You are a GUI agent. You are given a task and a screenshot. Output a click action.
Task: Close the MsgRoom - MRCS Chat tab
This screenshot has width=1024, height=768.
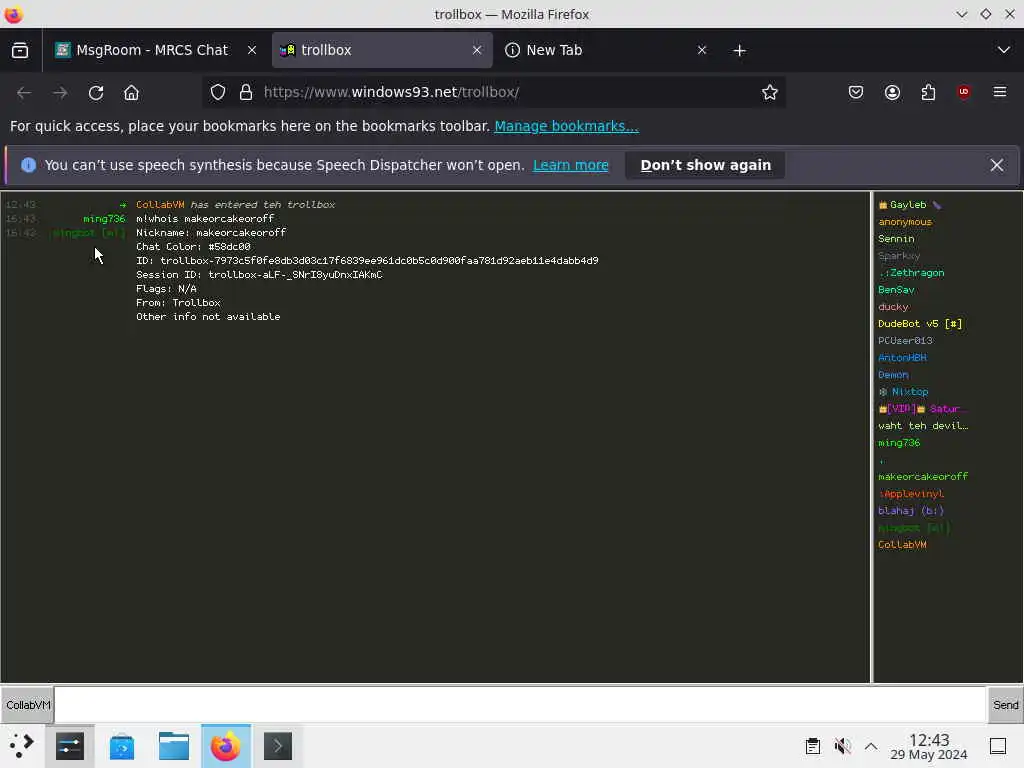point(251,50)
